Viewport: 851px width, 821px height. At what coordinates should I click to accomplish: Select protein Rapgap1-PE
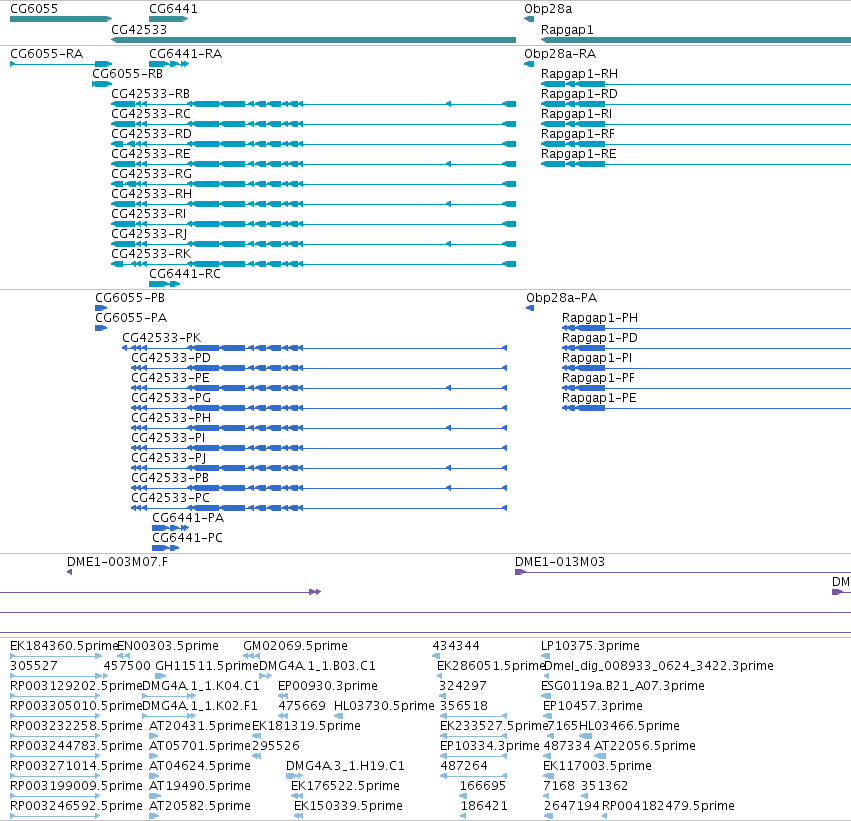(599, 398)
